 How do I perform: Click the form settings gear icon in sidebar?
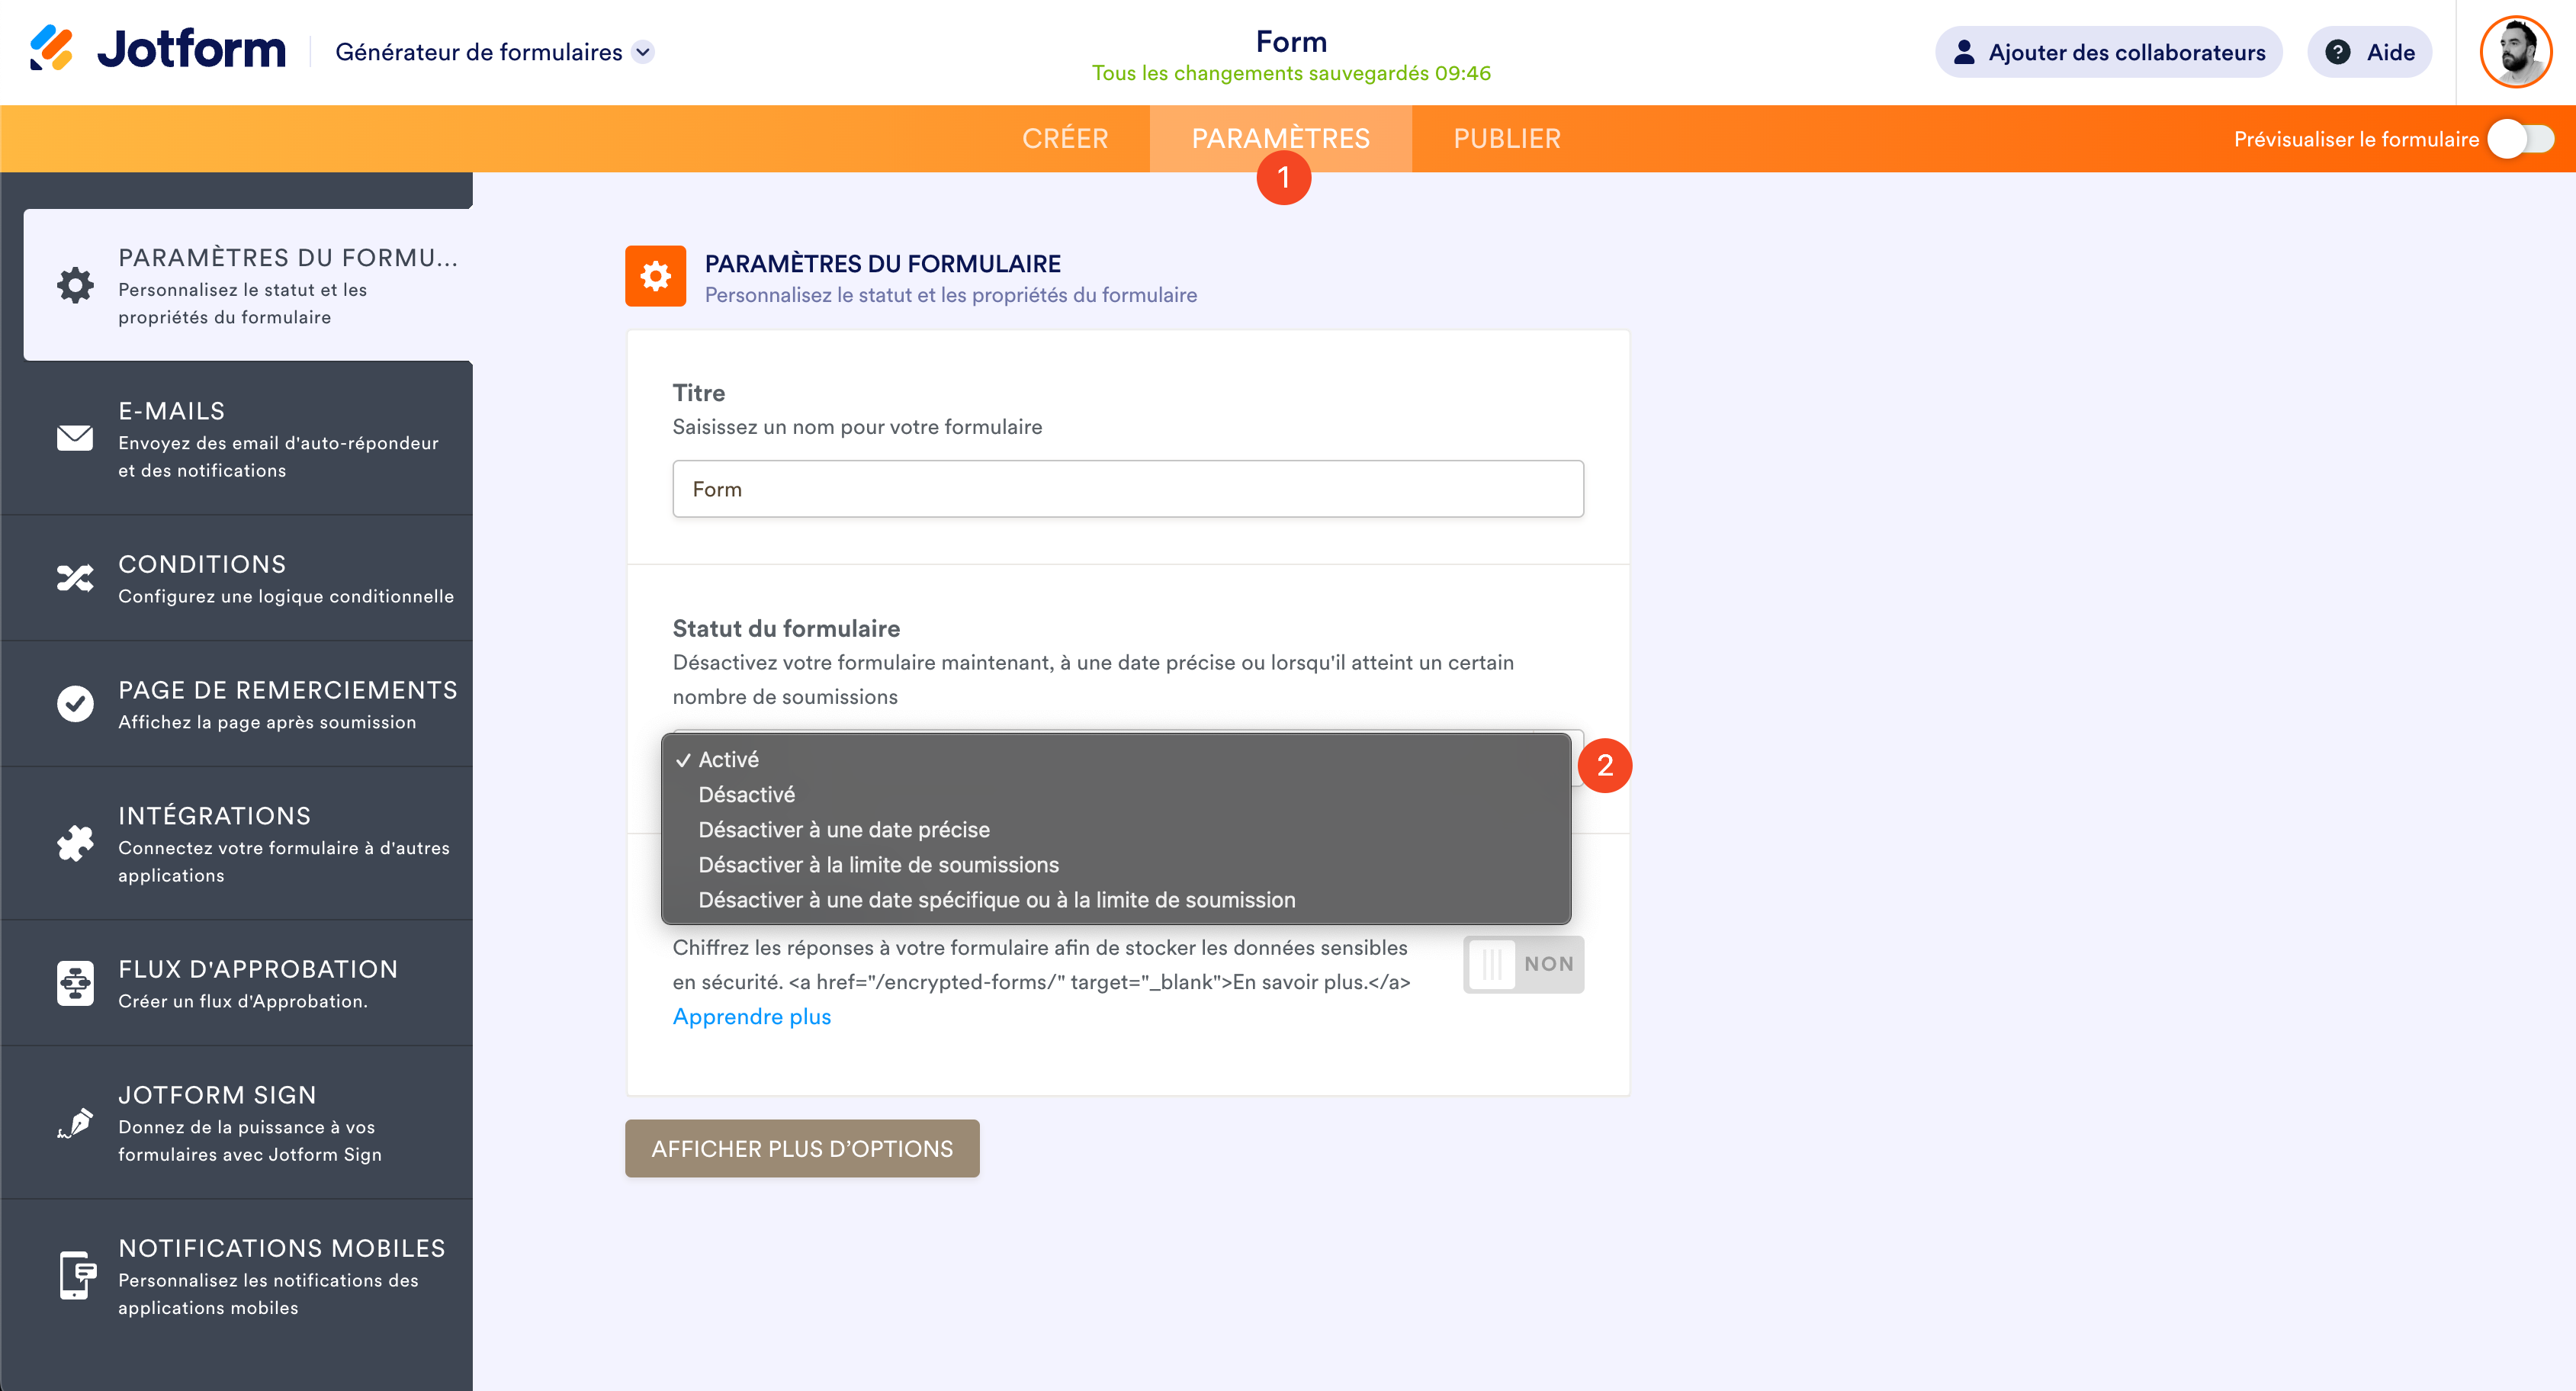(x=75, y=285)
